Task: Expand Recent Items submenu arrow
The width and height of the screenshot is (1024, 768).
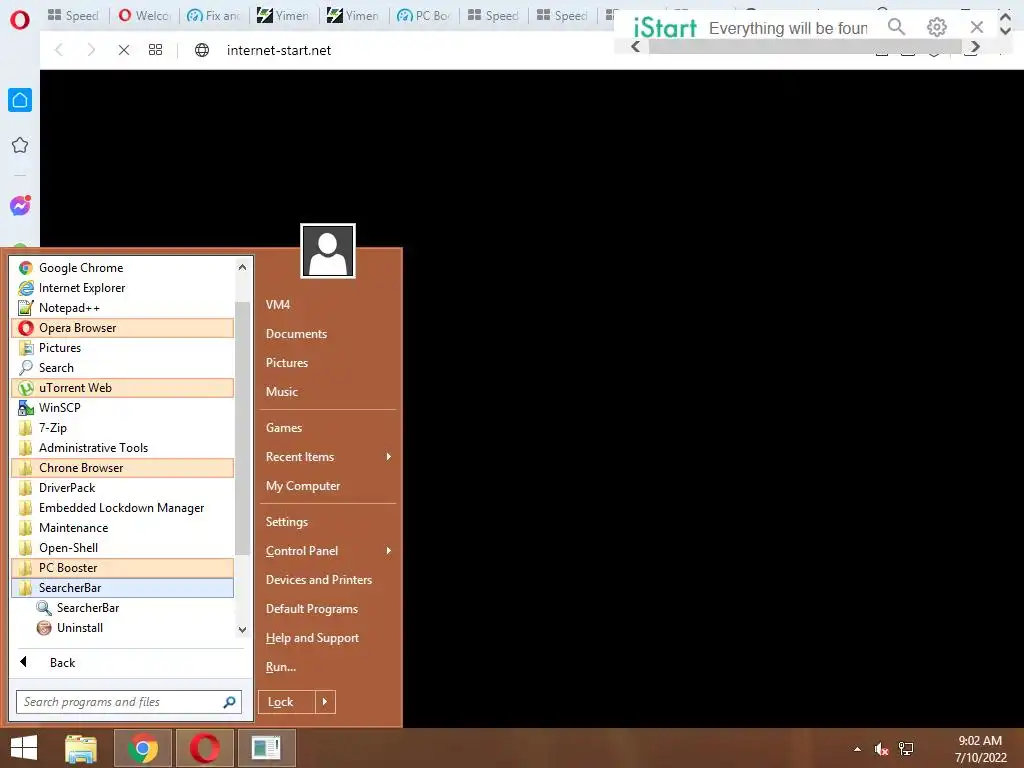Action: click(x=389, y=456)
